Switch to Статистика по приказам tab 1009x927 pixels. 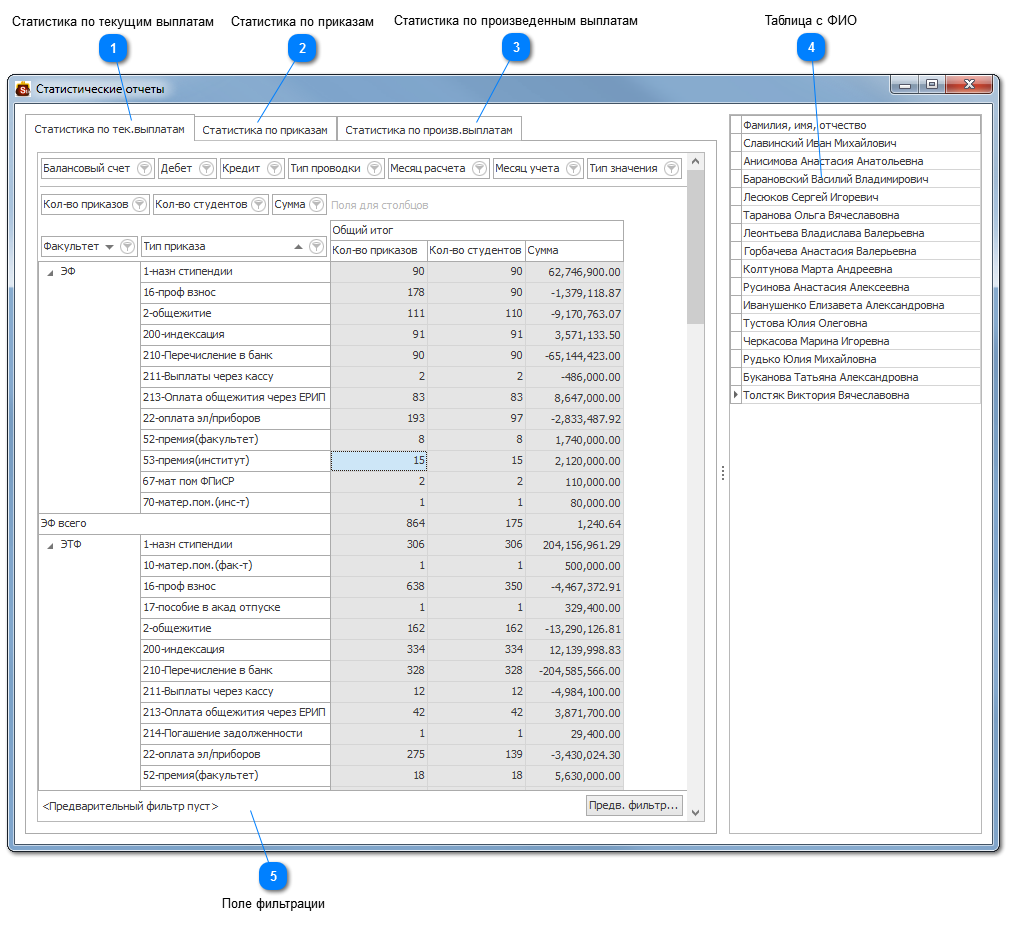tap(265, 130)
